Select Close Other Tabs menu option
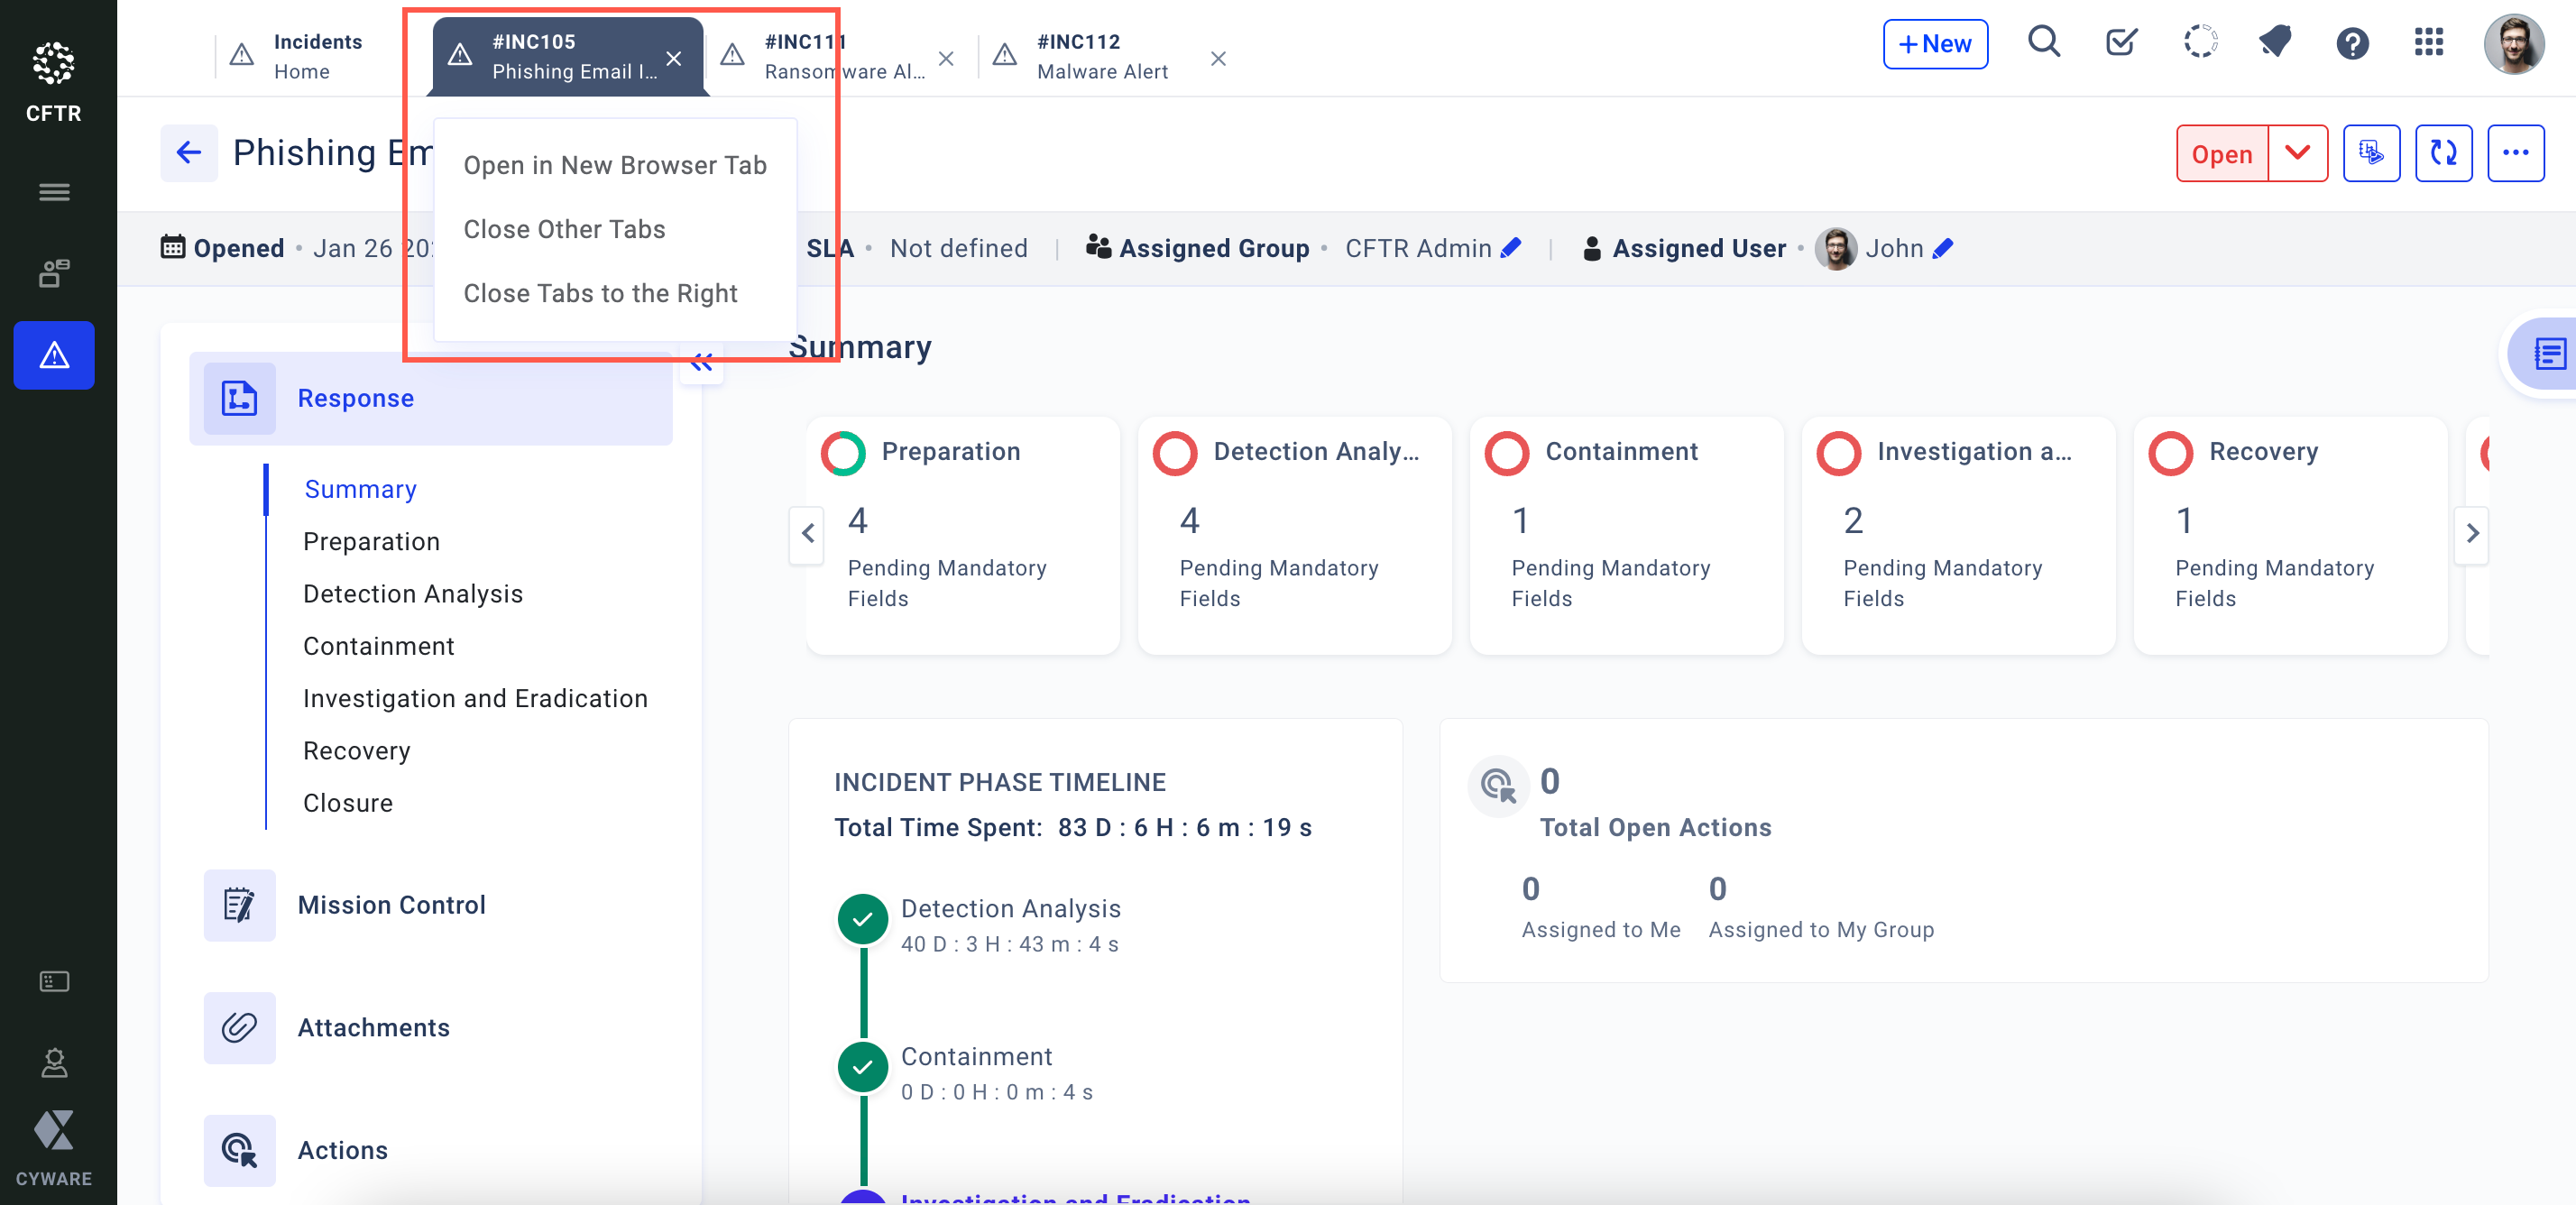The image size is (2576, 1205). pyautogui.click(x=564, y=228)
